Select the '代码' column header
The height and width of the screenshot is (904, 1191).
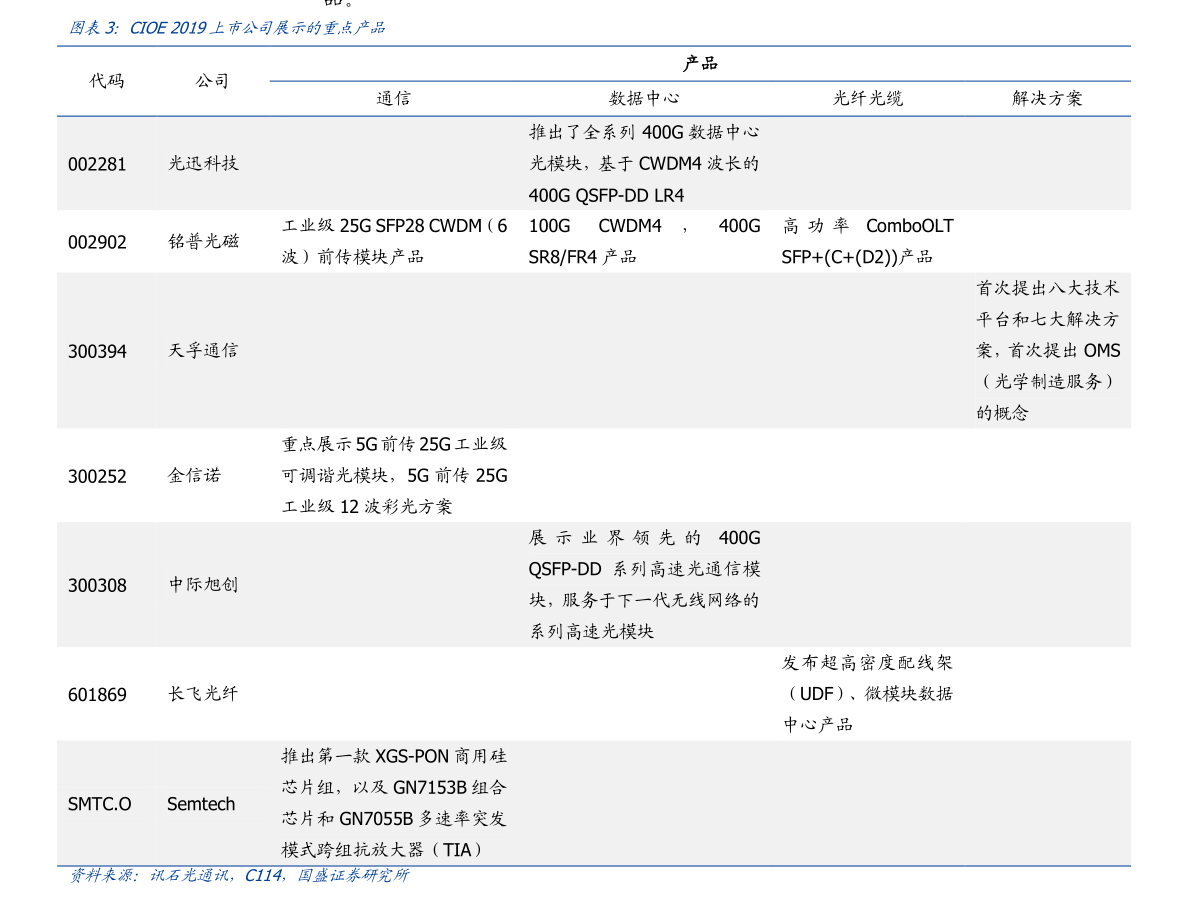pos(107,81)
